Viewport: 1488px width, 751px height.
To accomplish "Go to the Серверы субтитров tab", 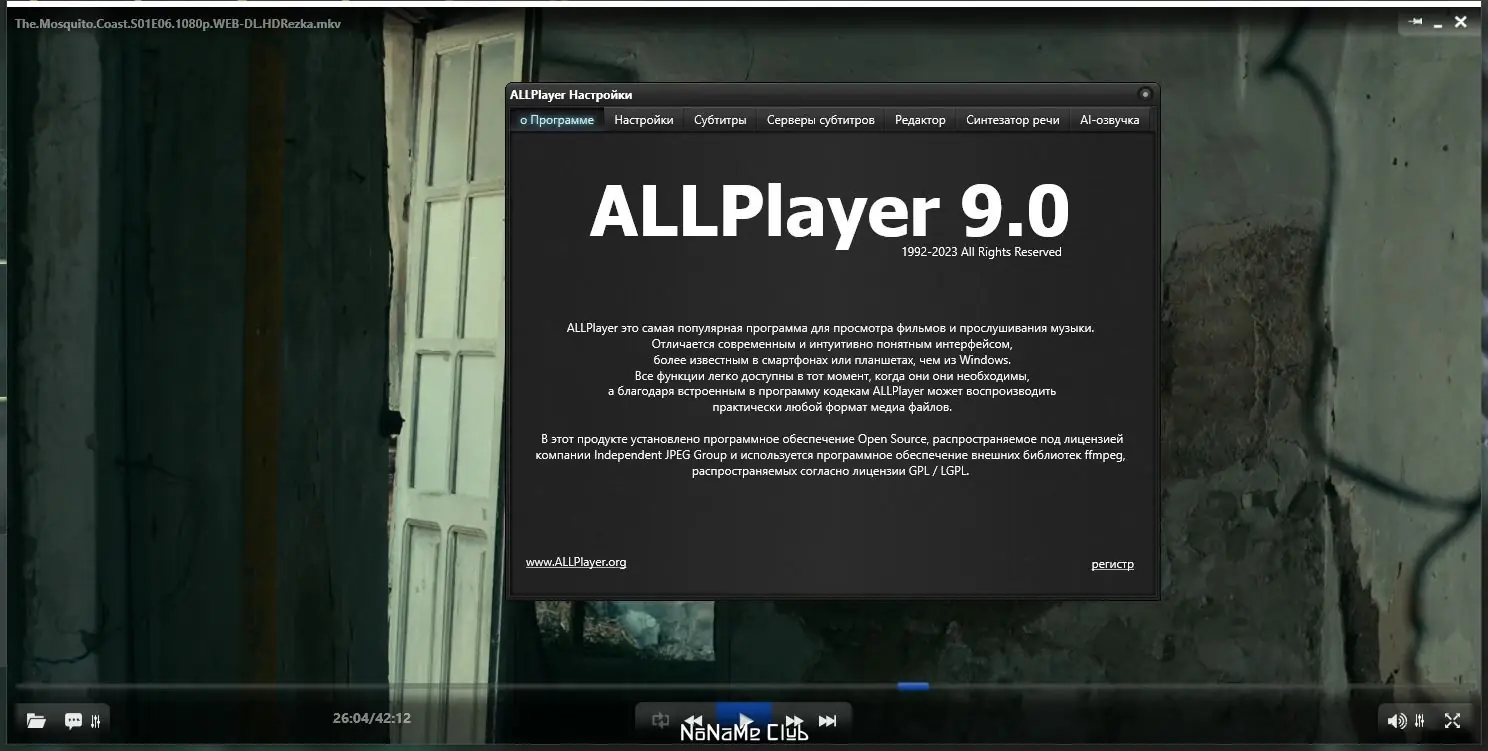I will 821,120.
